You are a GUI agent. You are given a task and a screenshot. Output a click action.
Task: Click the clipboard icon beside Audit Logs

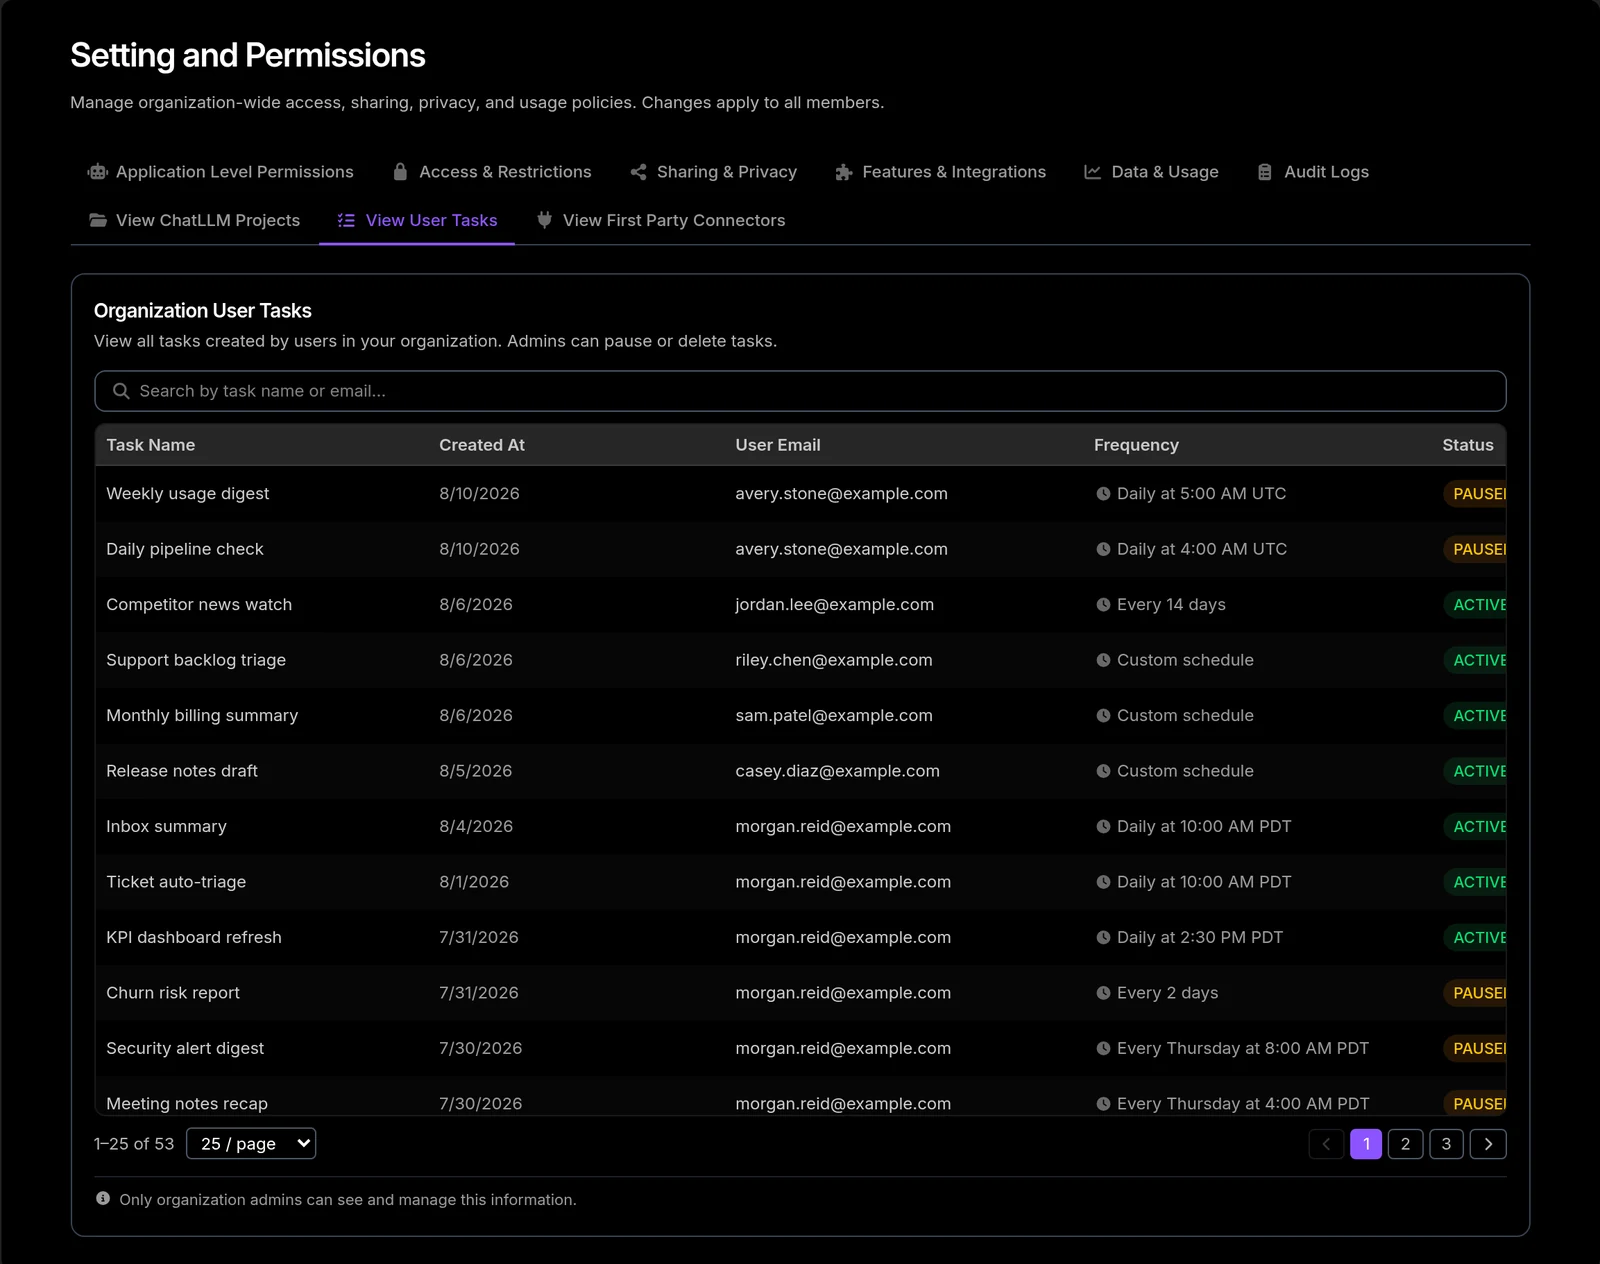coord(1265,172)
